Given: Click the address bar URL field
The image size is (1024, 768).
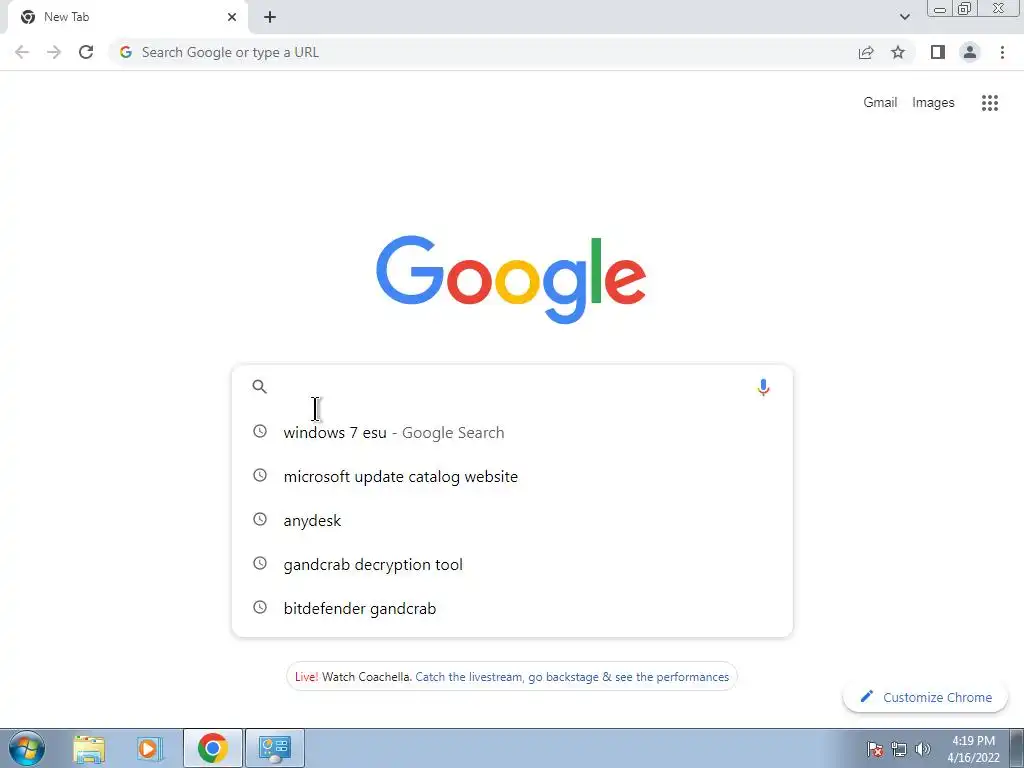Looking at the screenshot, I should [483, 52].
